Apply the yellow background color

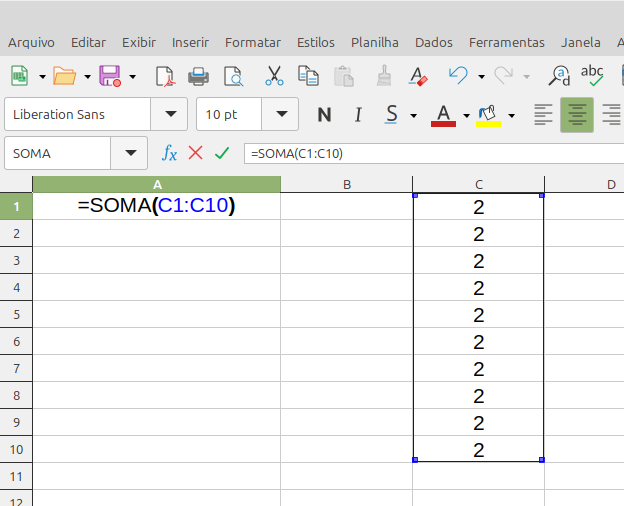click(x=488, y=115)
